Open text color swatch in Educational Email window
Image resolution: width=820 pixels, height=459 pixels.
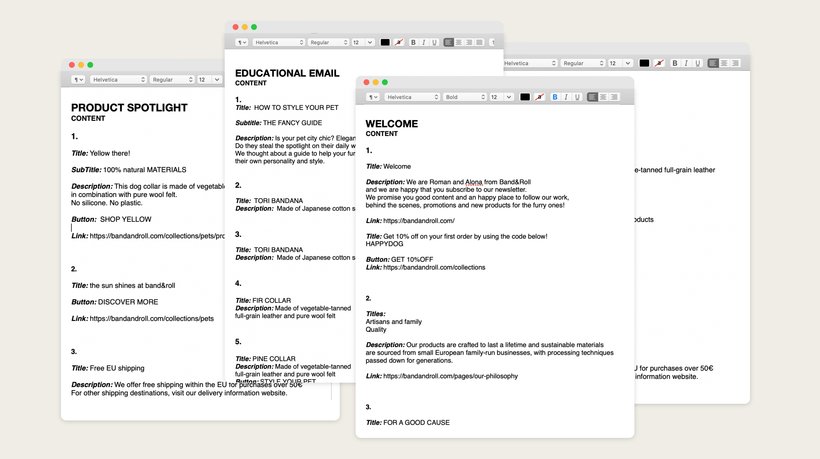385,42
